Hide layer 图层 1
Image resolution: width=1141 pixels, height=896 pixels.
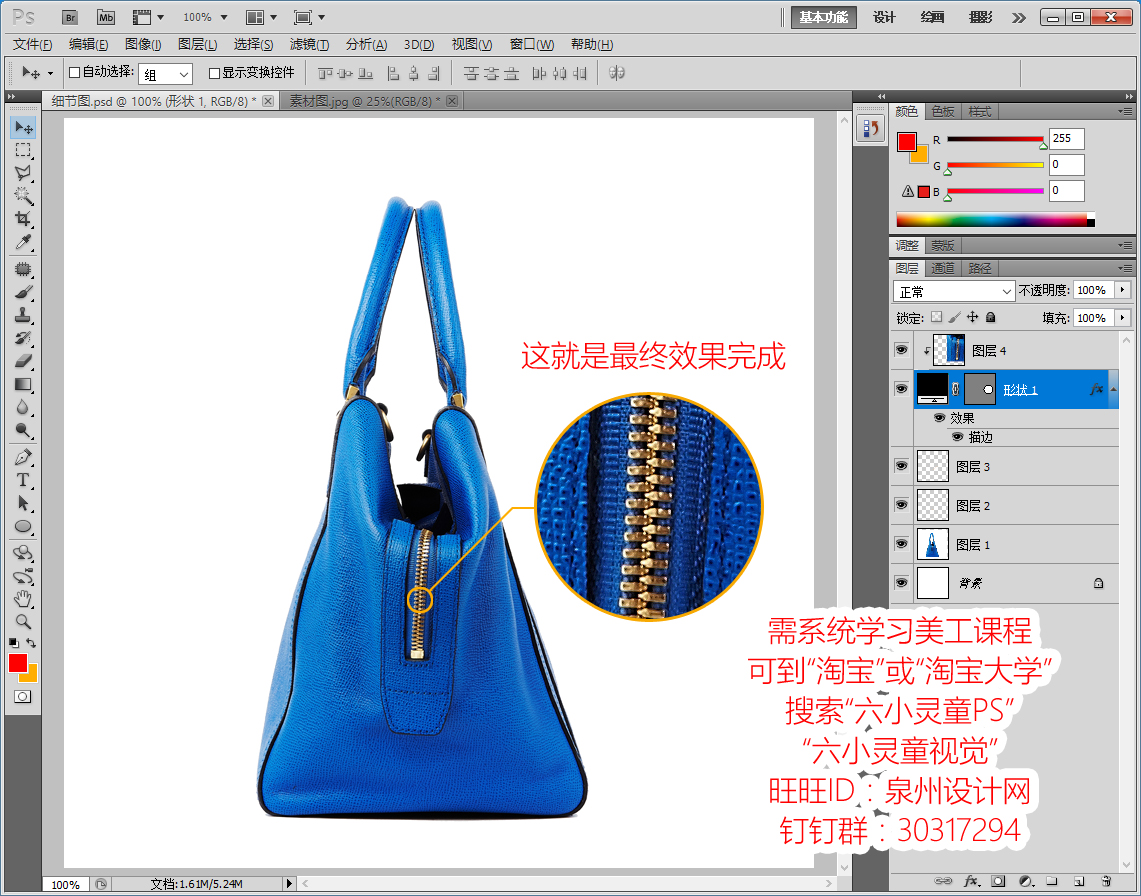[902, 544]
